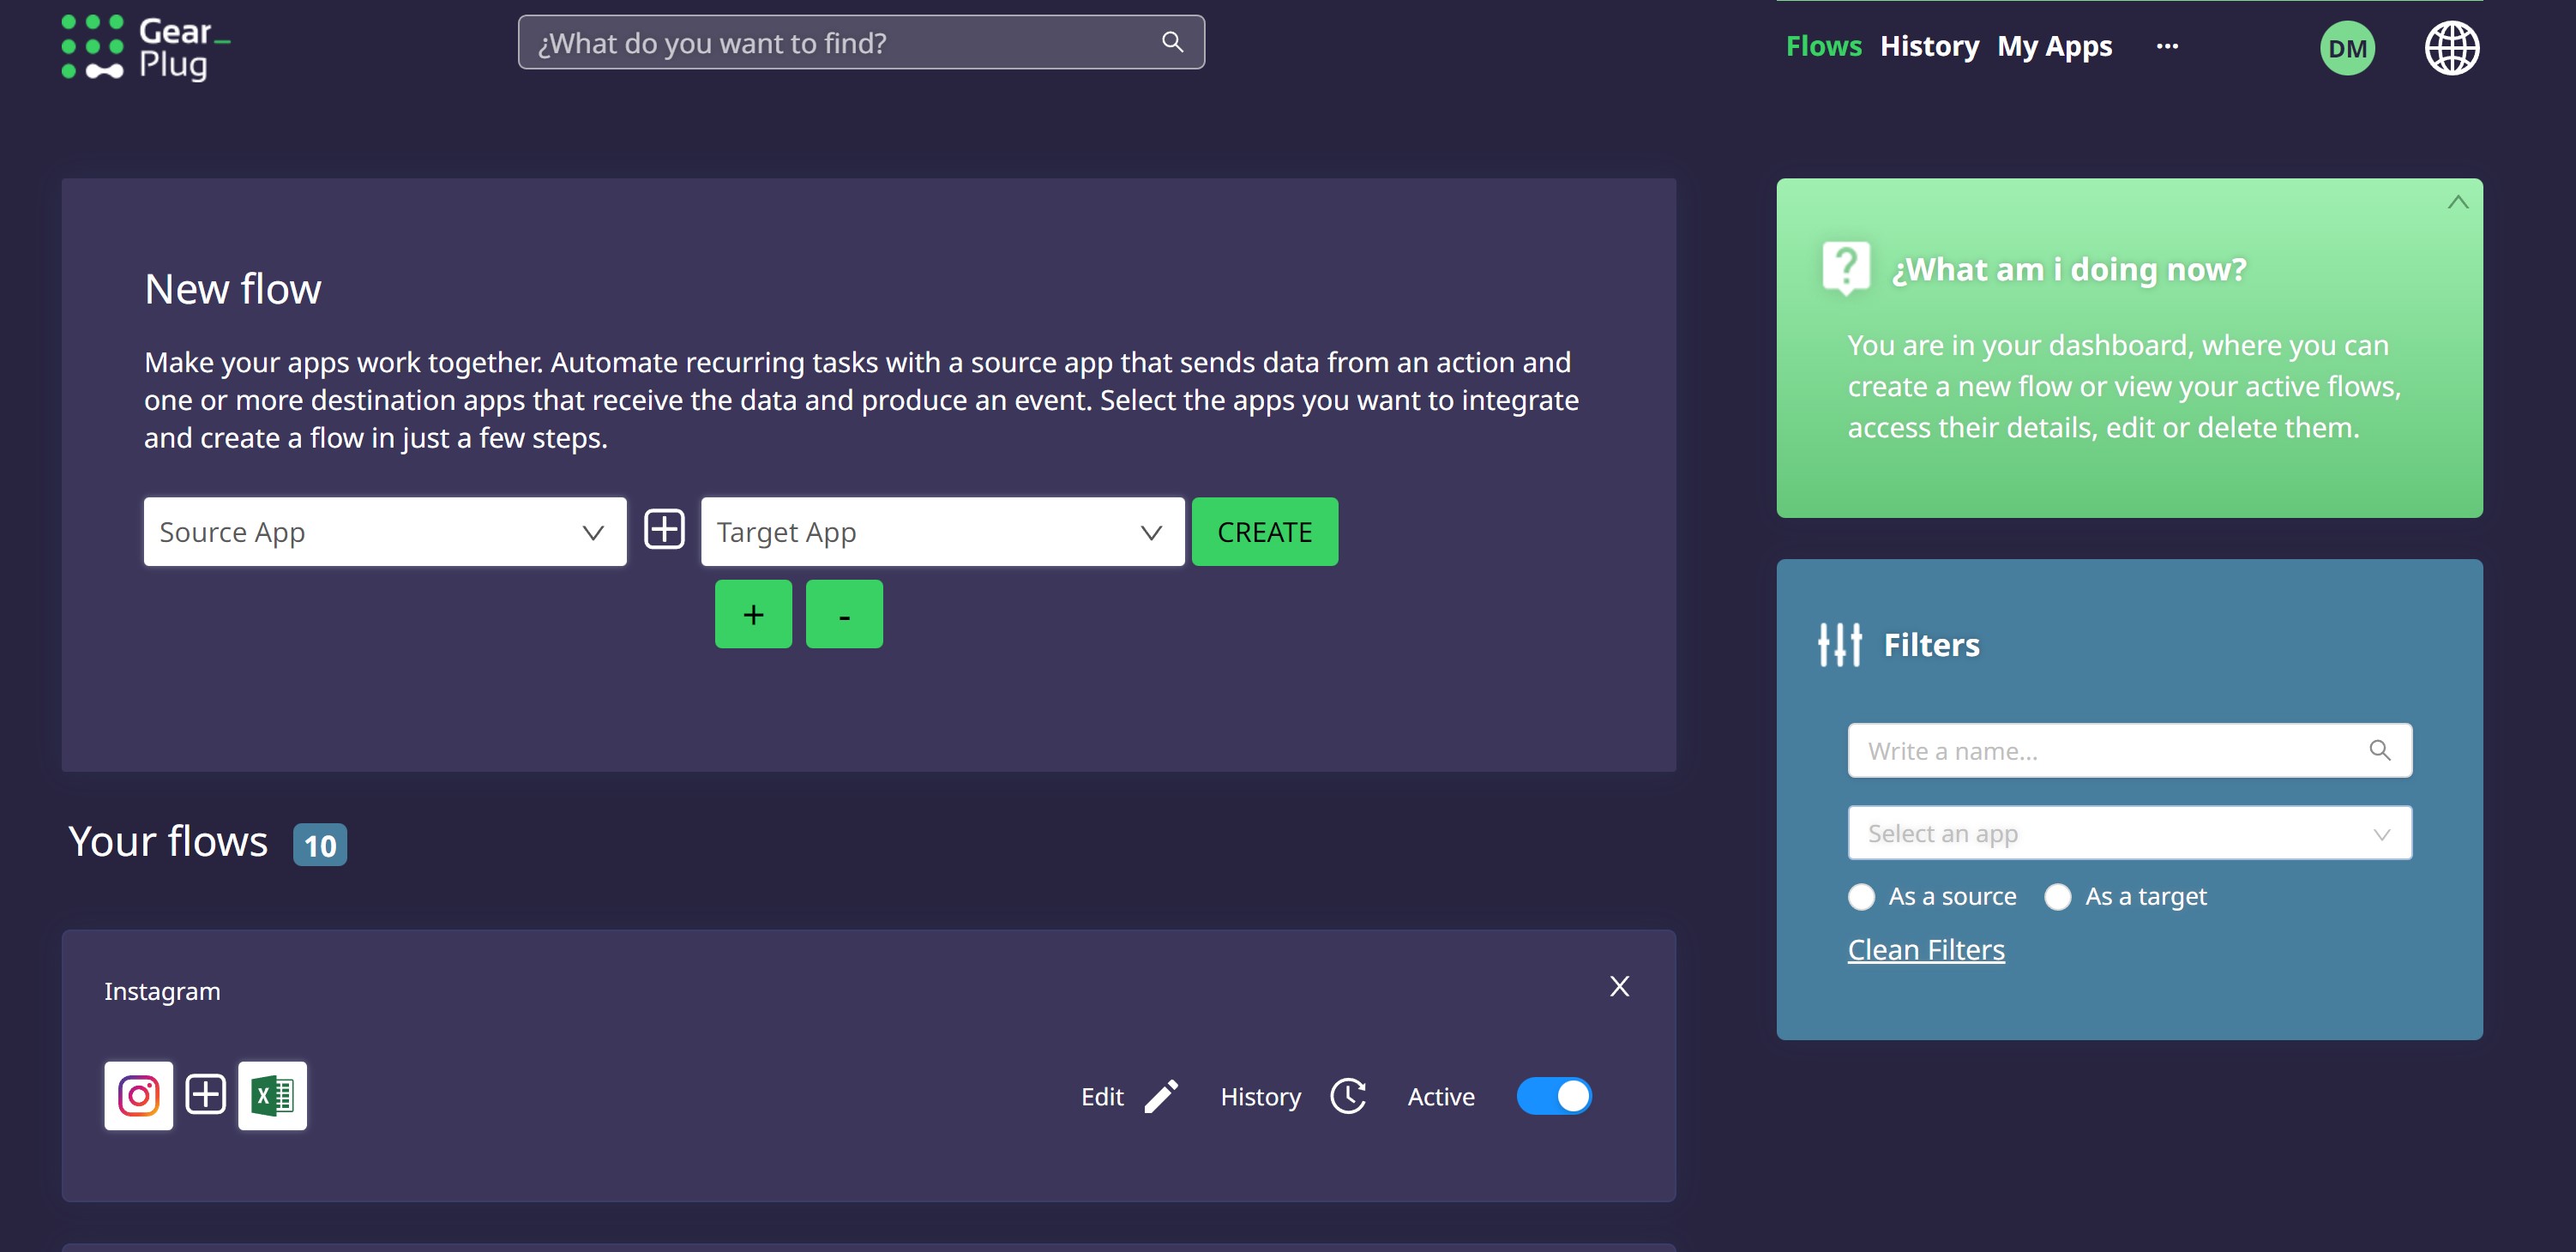Image resolution: width=2576 pixels, height=1252 pixels.
Task: Expand the 'Select an app' filter dropdown
Action: click(x=2129, y=833)
